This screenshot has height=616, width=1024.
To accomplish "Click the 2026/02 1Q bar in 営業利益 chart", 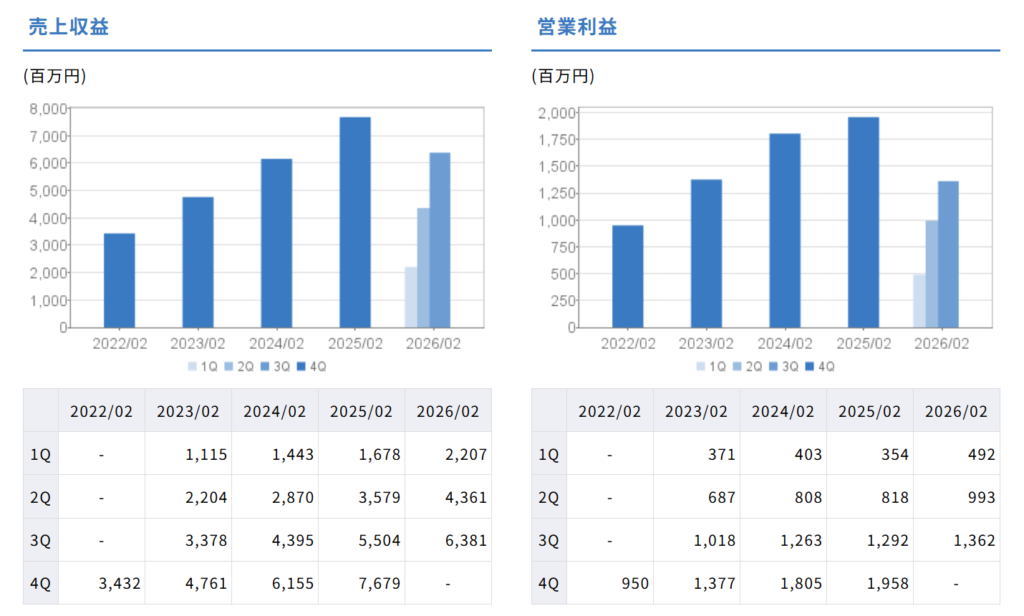I will (x=919, y=300).
